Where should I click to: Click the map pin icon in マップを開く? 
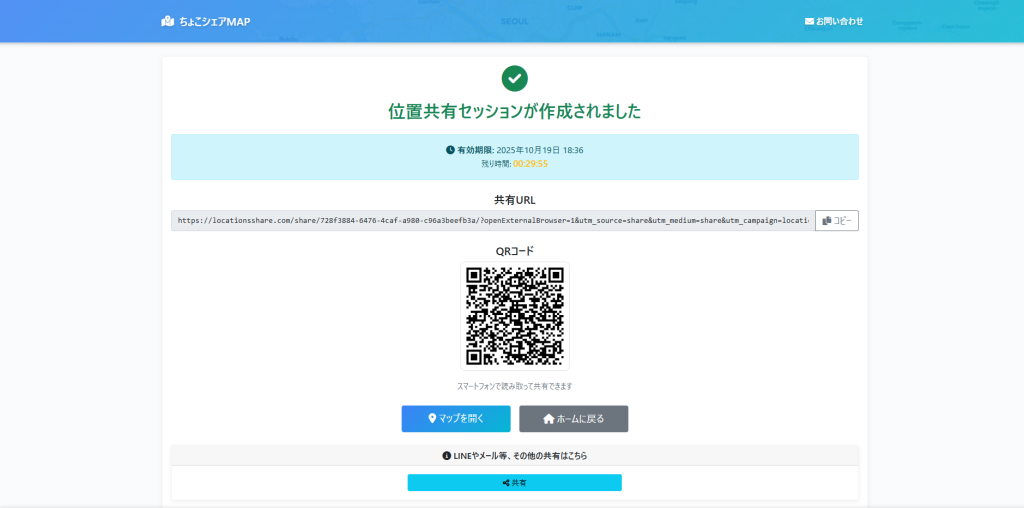432,419
